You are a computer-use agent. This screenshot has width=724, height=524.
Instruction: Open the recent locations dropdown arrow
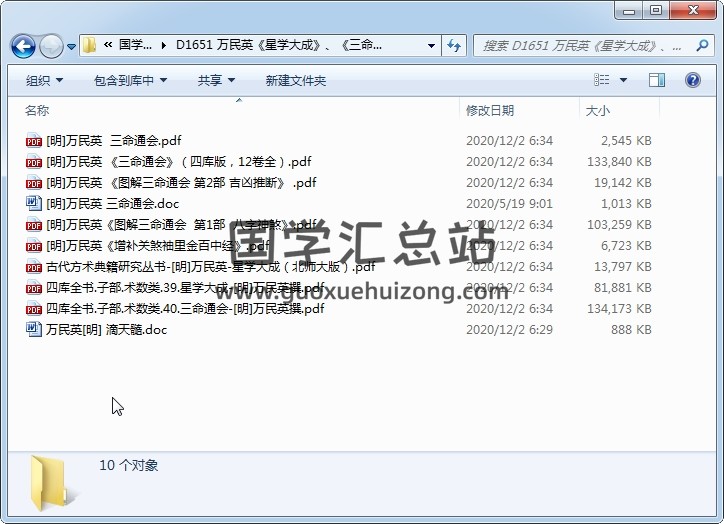(71, 46)
